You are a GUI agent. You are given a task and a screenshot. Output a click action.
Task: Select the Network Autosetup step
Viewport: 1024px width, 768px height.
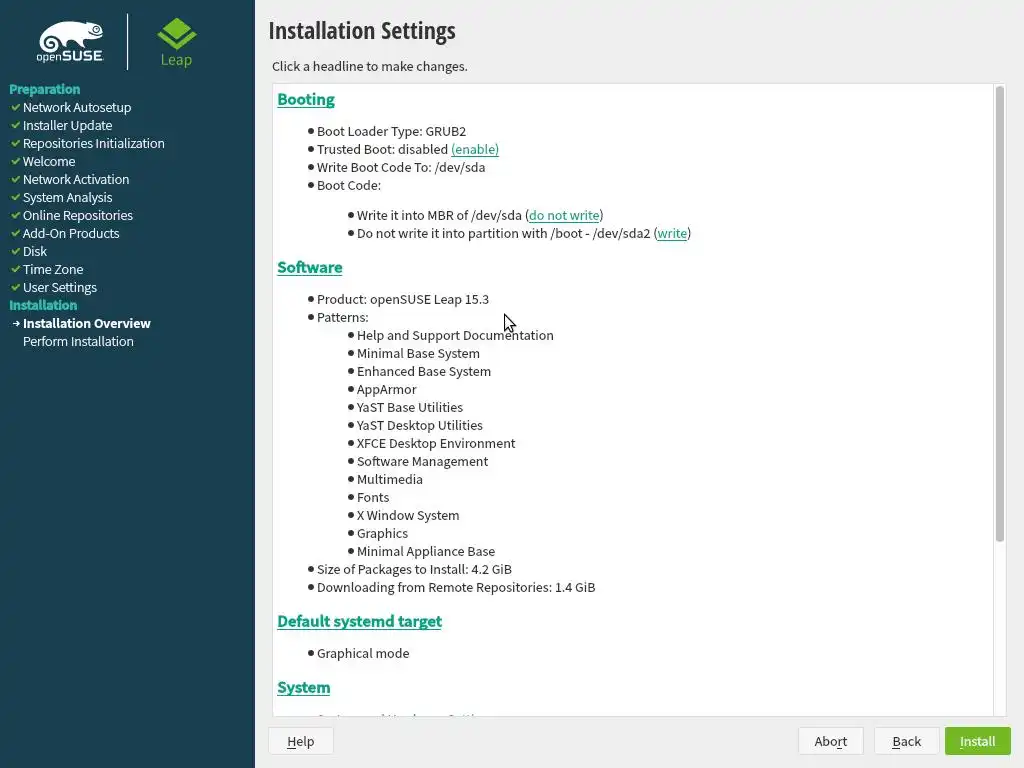pyautogui.click(x=77, y=107)
